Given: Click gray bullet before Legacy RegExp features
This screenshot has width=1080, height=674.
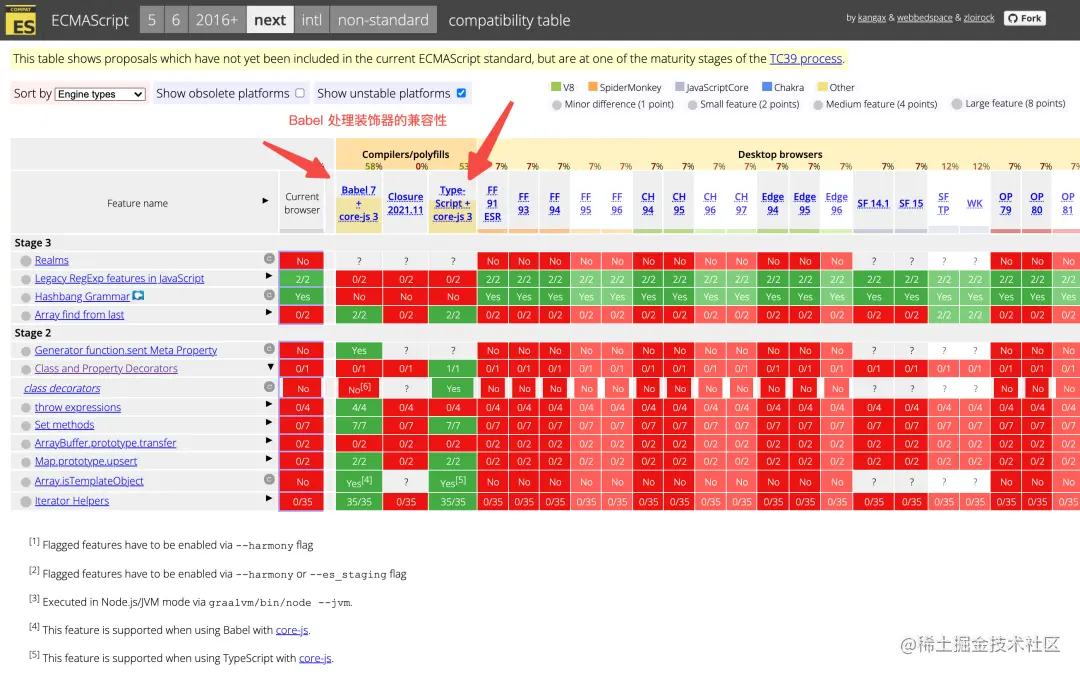Looking at the screenshot, I should [25, 279].
